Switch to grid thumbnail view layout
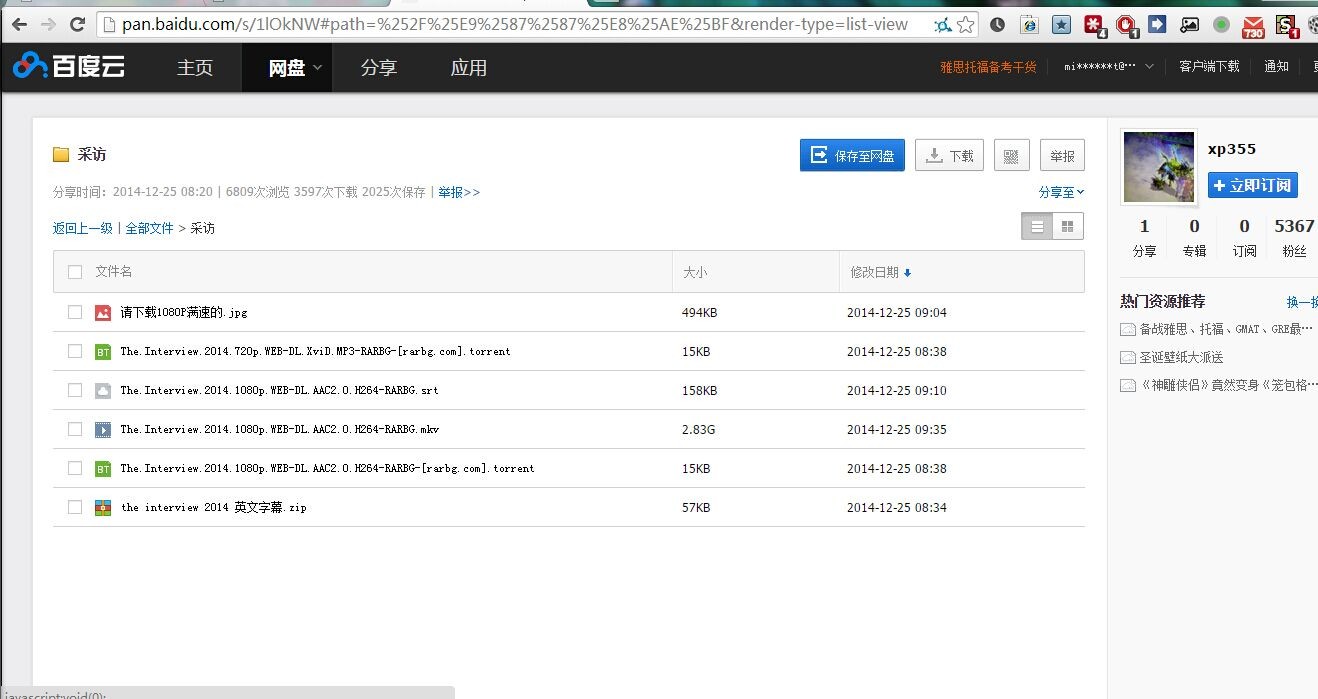Viewport: 1318px width, 699px height. [1068, 226]
